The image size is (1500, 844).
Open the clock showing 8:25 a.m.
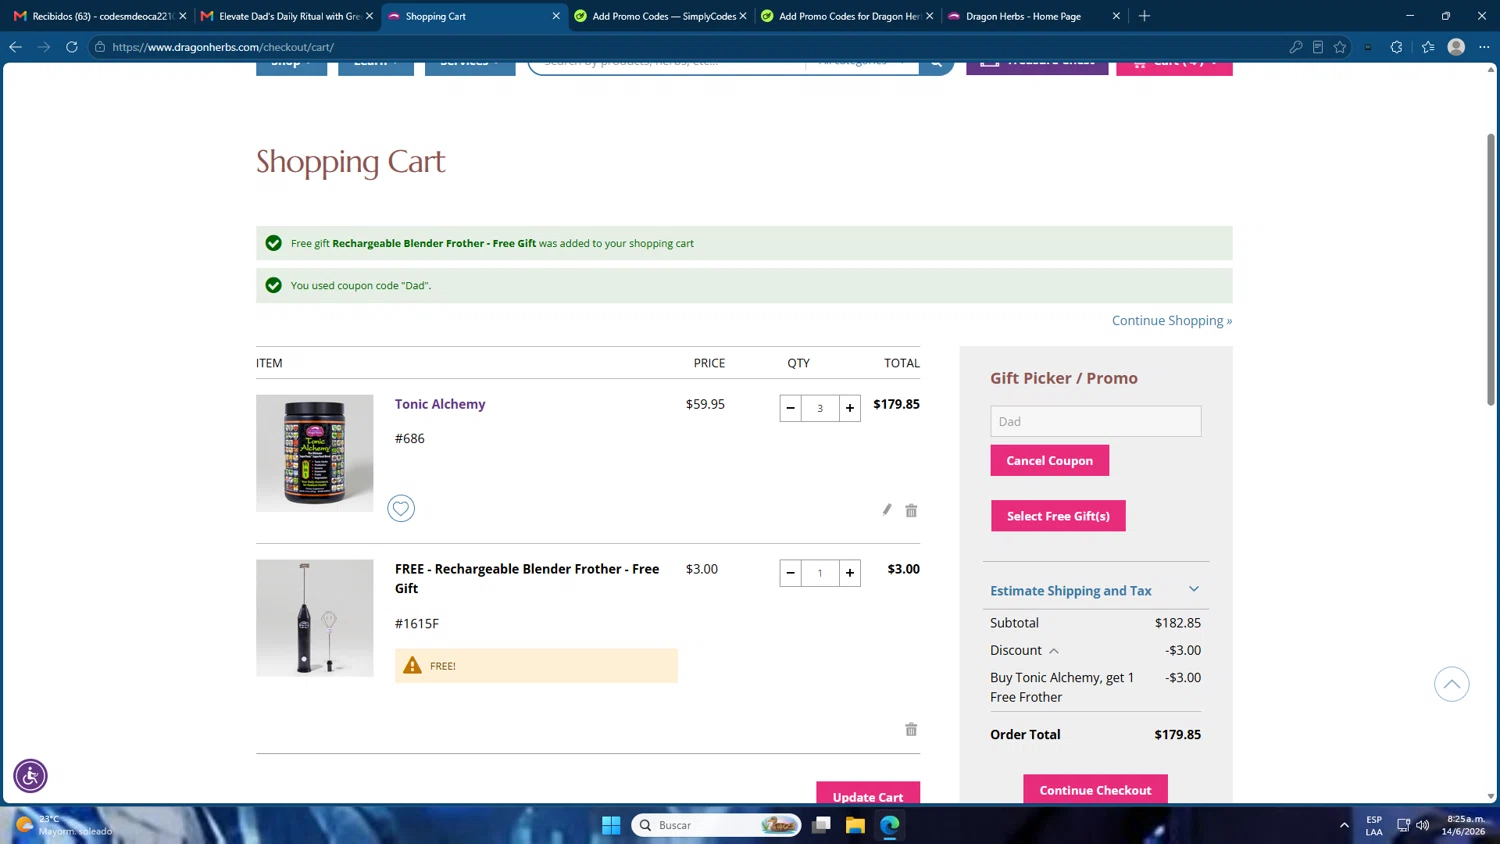1465,825
